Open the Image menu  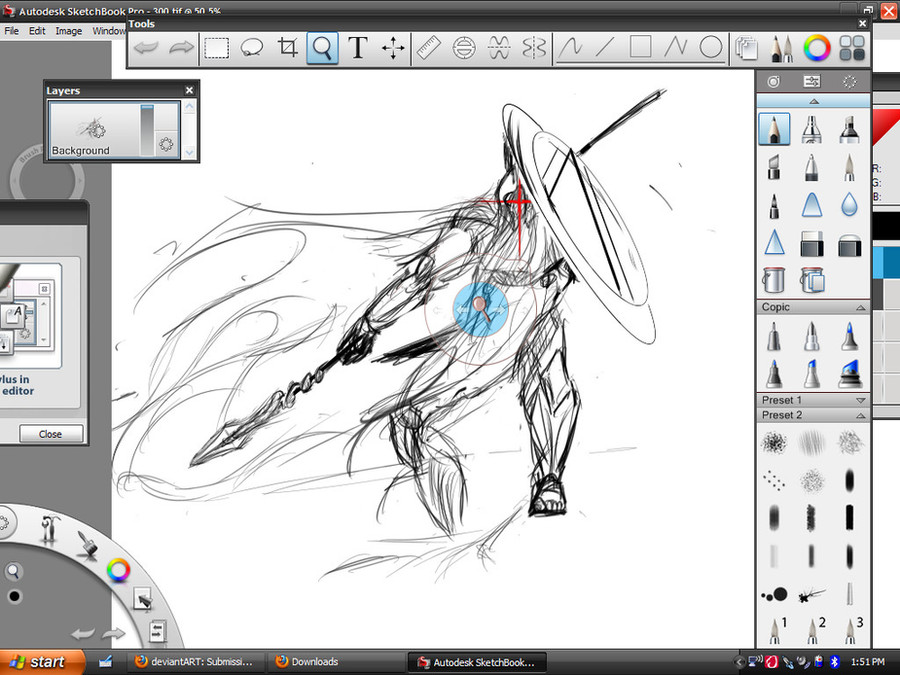click(x=68, y=31)
